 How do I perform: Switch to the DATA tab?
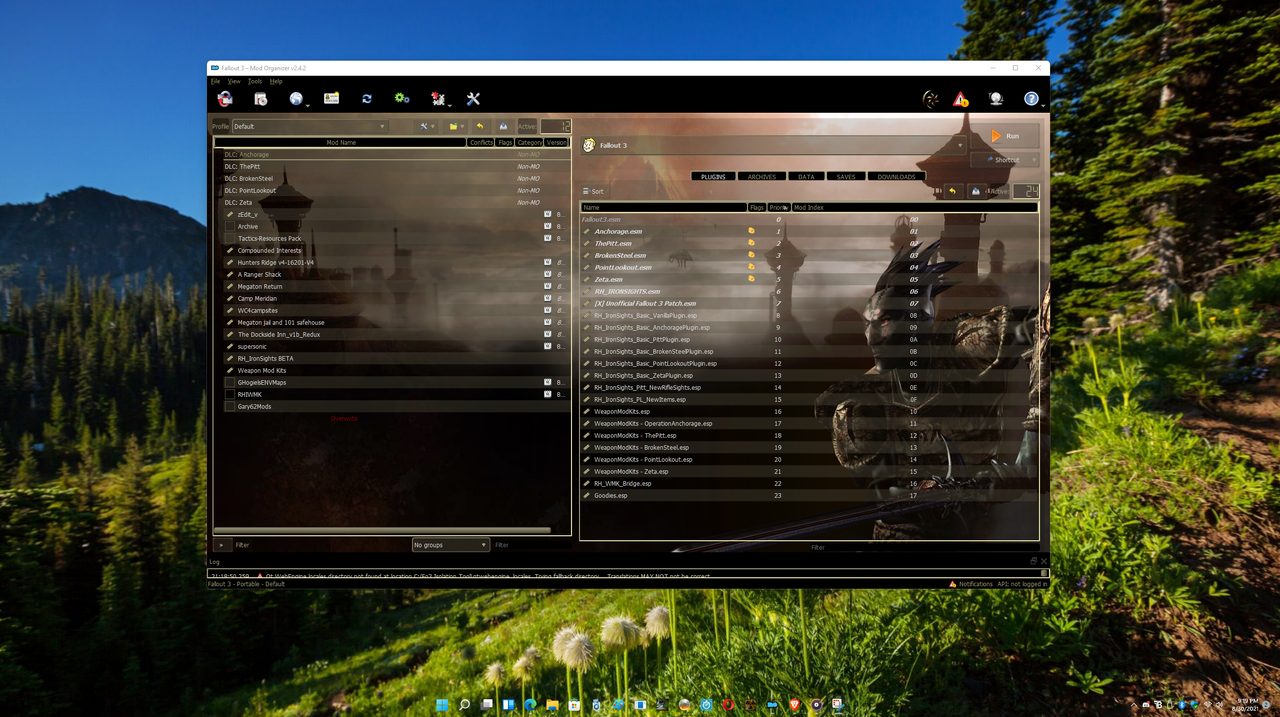[x=806, y=176]
